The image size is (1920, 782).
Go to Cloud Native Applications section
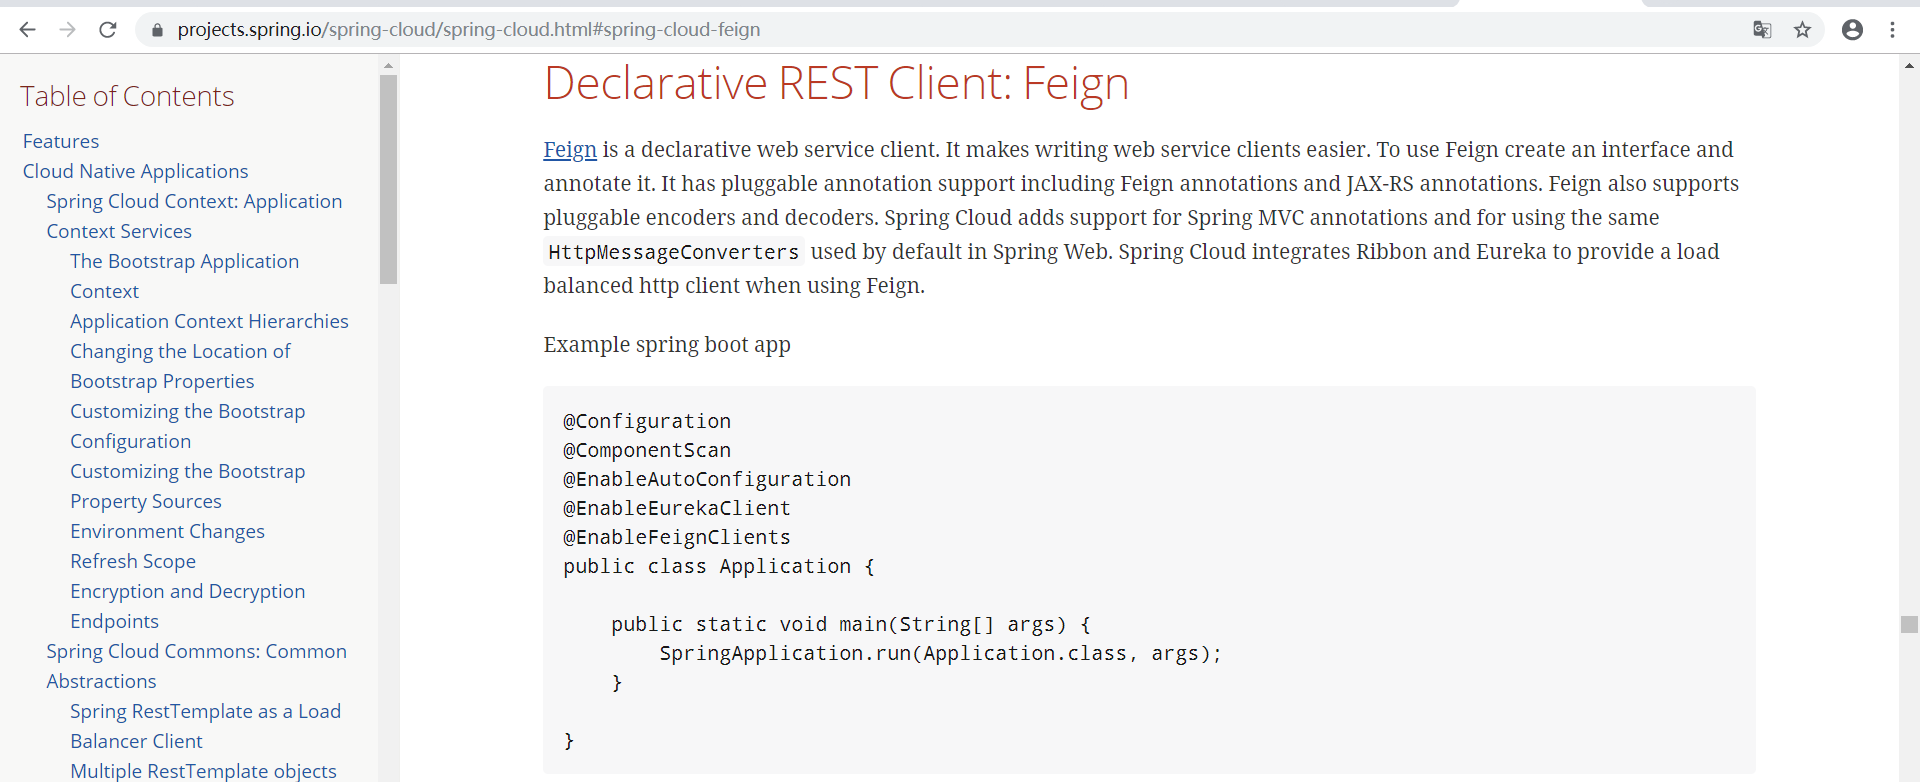pyautogui.click(x=135, y=171)
